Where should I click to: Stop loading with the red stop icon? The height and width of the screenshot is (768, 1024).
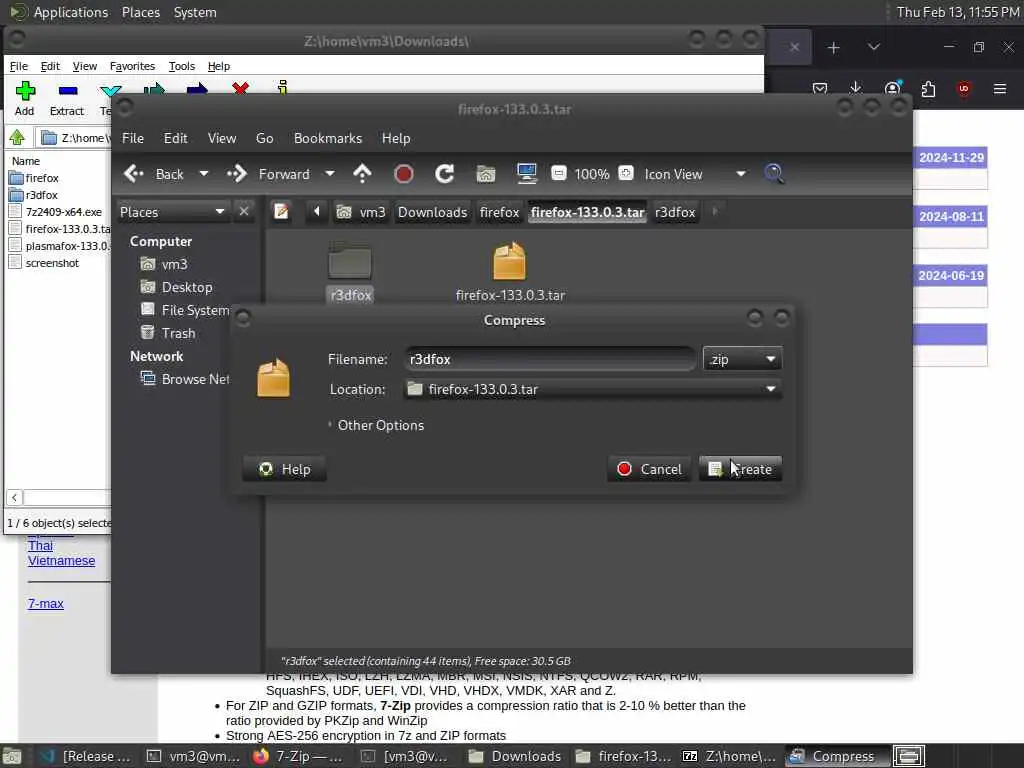click(x=404, y=174)
